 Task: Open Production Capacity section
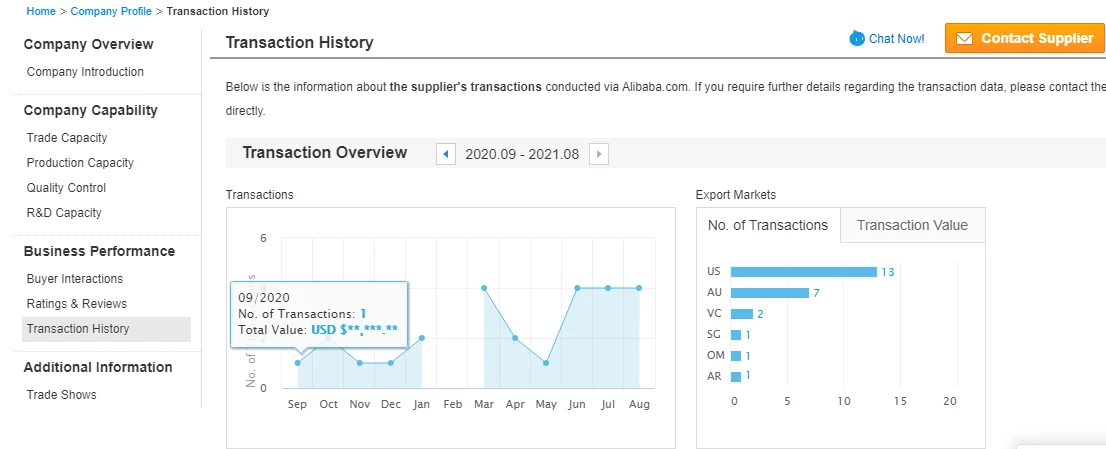coord(80,163)
